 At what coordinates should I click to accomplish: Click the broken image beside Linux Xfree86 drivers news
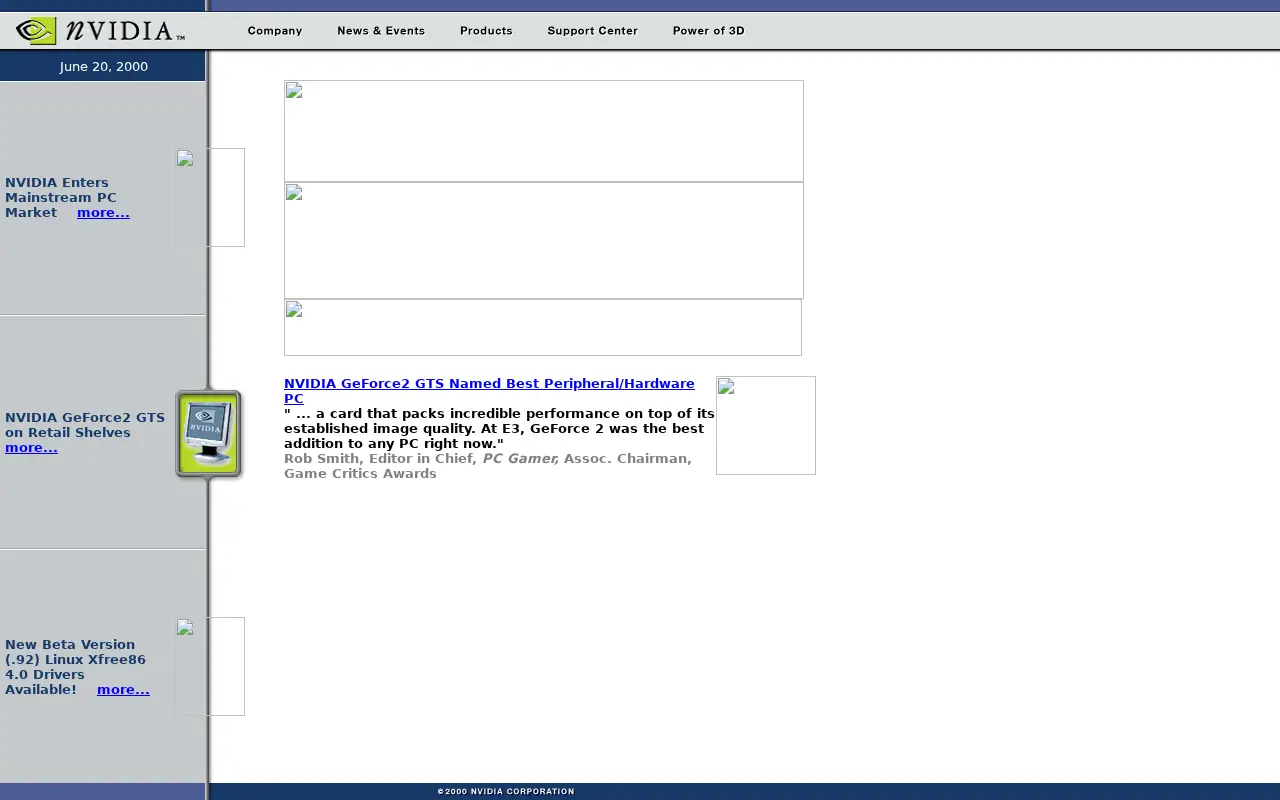[210, 666]
